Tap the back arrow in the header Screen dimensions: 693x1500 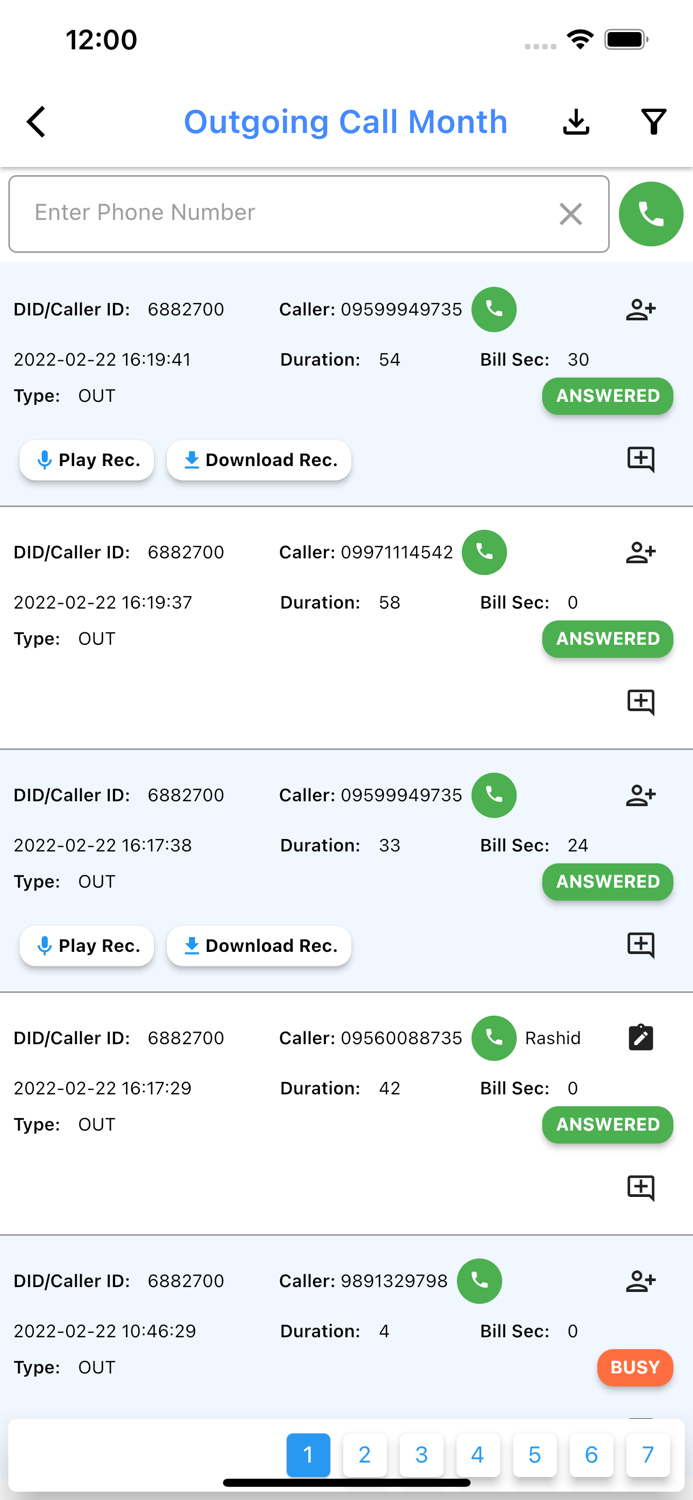tap(37, 122)
